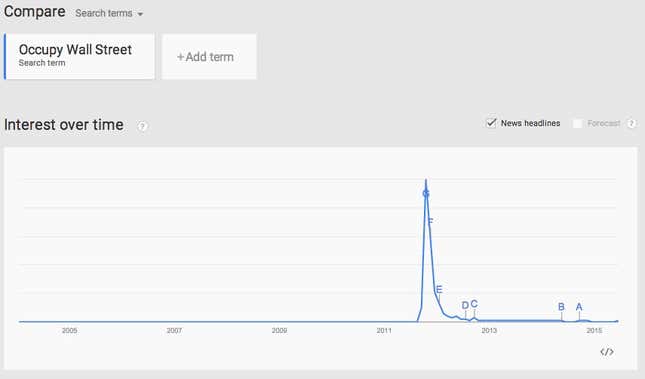Viewport: 645px width, 379px height.
Task: Select news headline marker E
Action: point(439,289)
